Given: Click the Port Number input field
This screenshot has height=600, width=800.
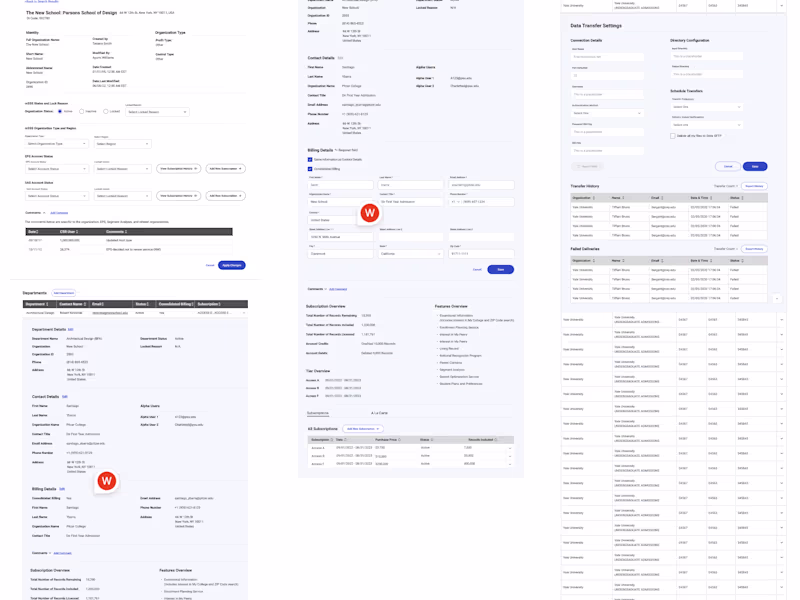Looking at the screenshot, I should pyautogui.click(x=607, y=76).
